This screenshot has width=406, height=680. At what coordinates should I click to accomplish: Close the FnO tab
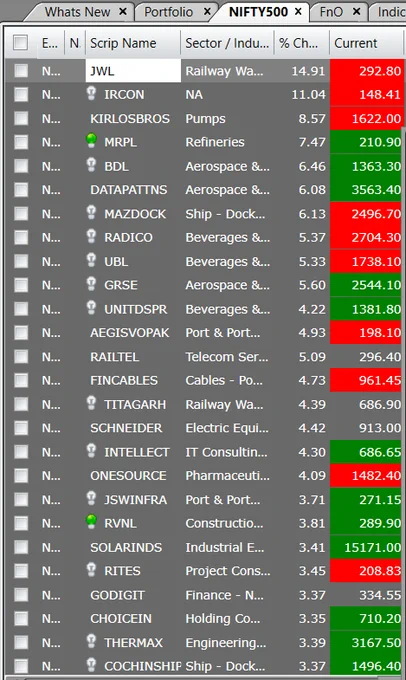click(x=357, y=12)
